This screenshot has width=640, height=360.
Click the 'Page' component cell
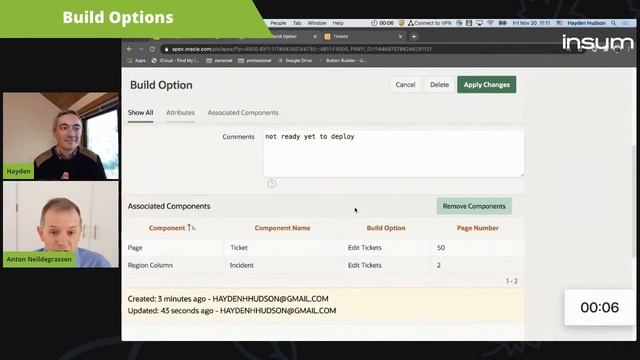pyautogui.click(x=135, y=247)
